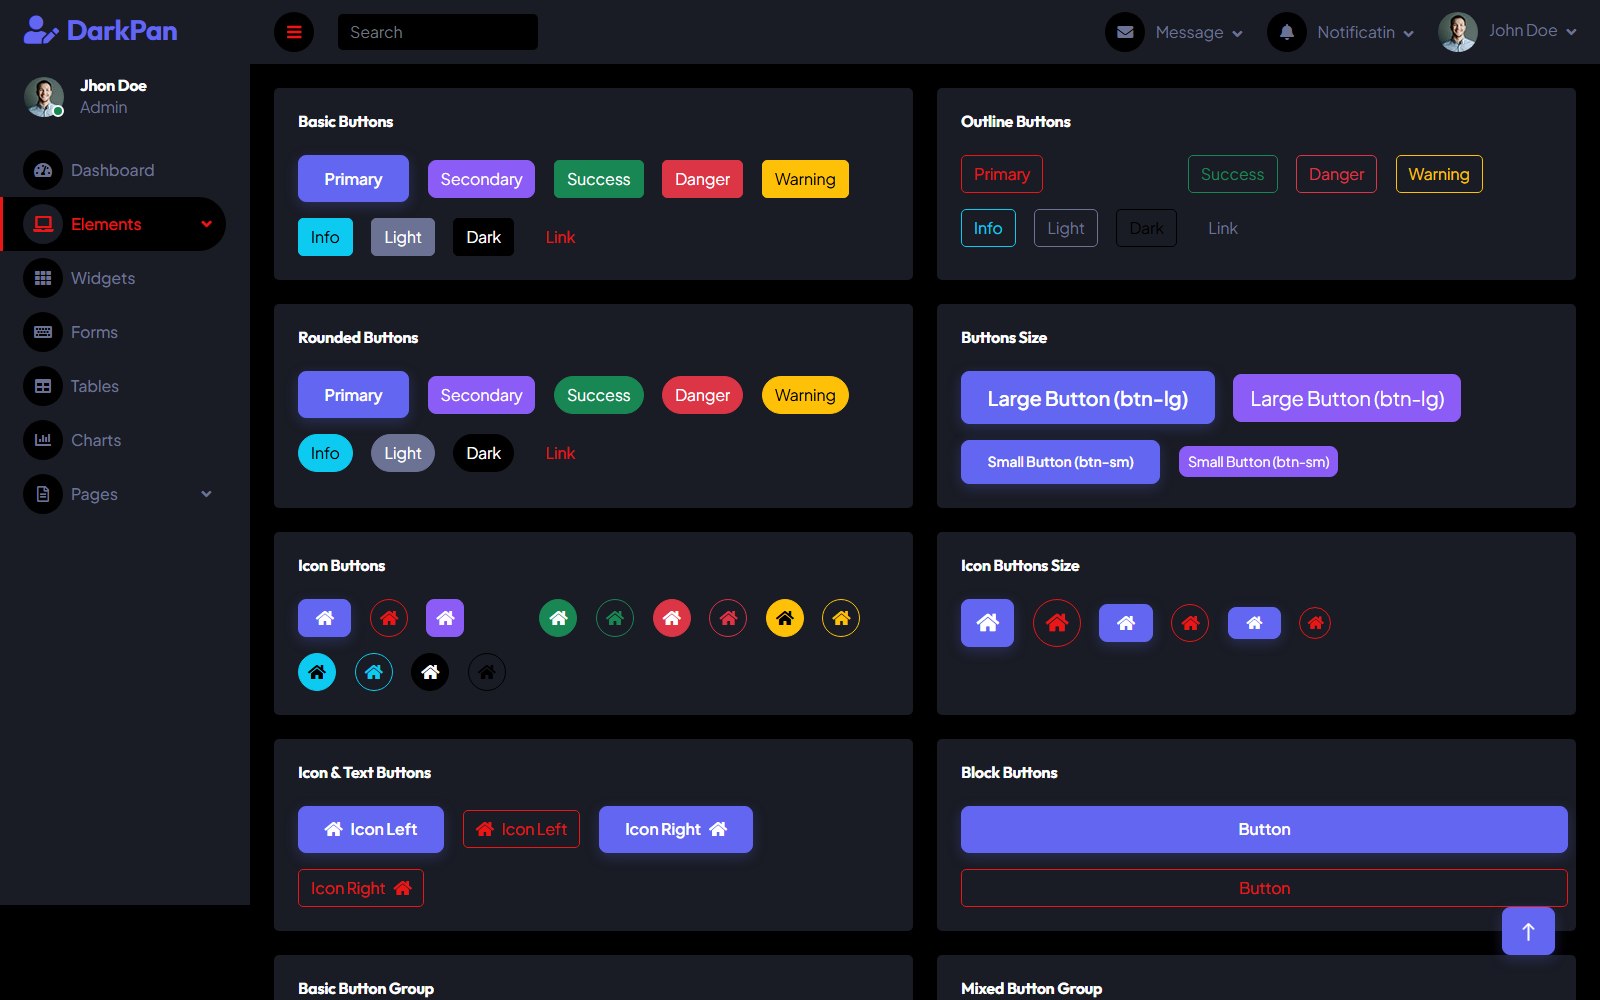1600x1000 pixels.
Task: Click the purple Small Button (btn-sm)
Action: 1258,461
